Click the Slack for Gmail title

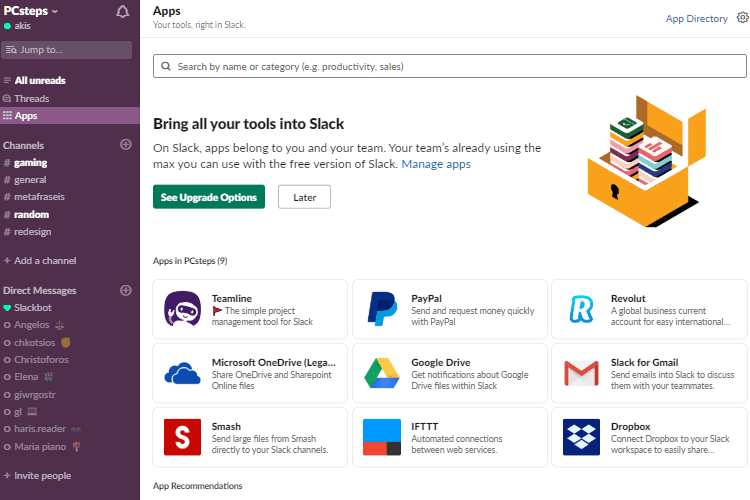pos(644,363)
